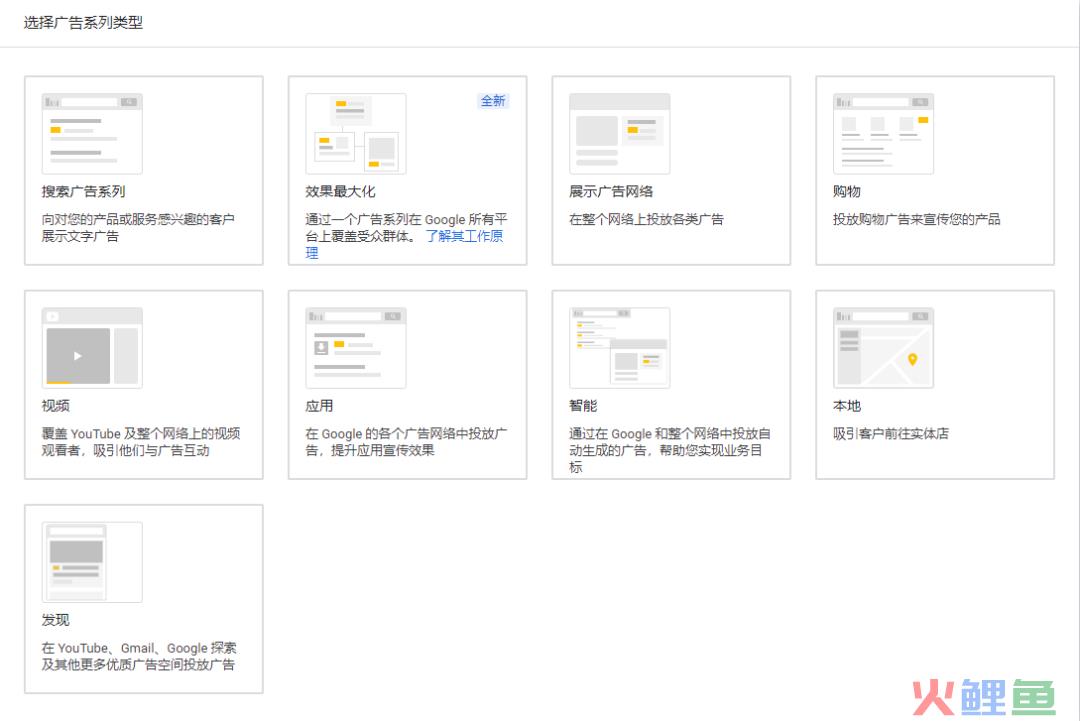The image size is (1080, 721).
Task: Click description 覆盖 YouTube 及整个网络上的视频观看者
Action: 141,441
